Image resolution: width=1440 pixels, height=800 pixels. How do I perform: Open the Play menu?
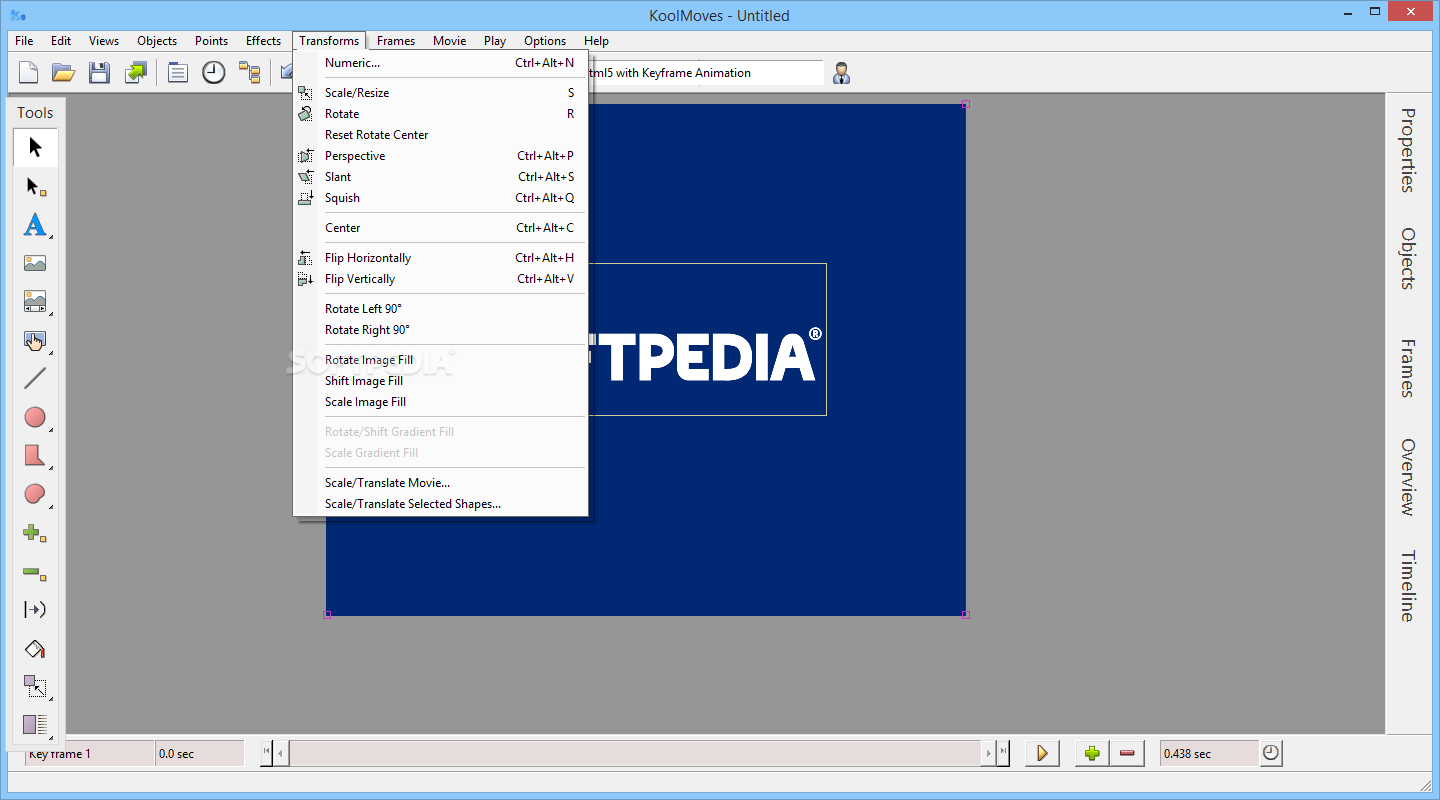pyautogui.click(x=495, y=41)
